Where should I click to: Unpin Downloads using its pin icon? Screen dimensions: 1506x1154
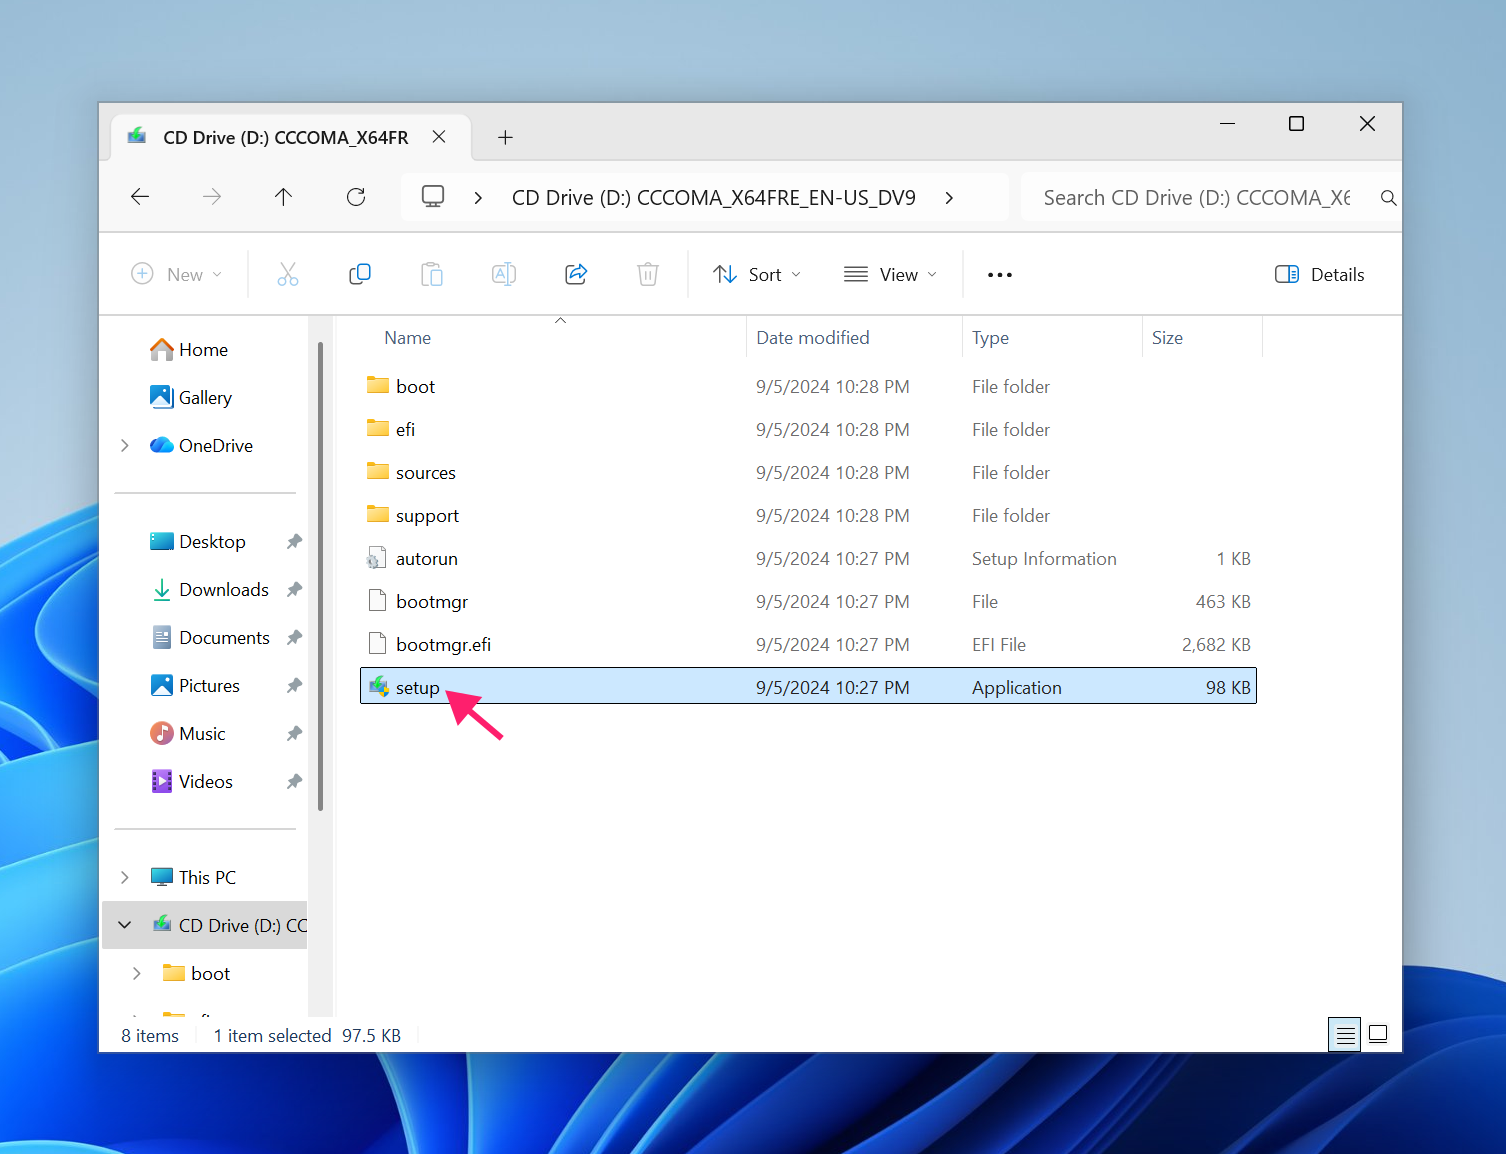[x=294, y=589]
